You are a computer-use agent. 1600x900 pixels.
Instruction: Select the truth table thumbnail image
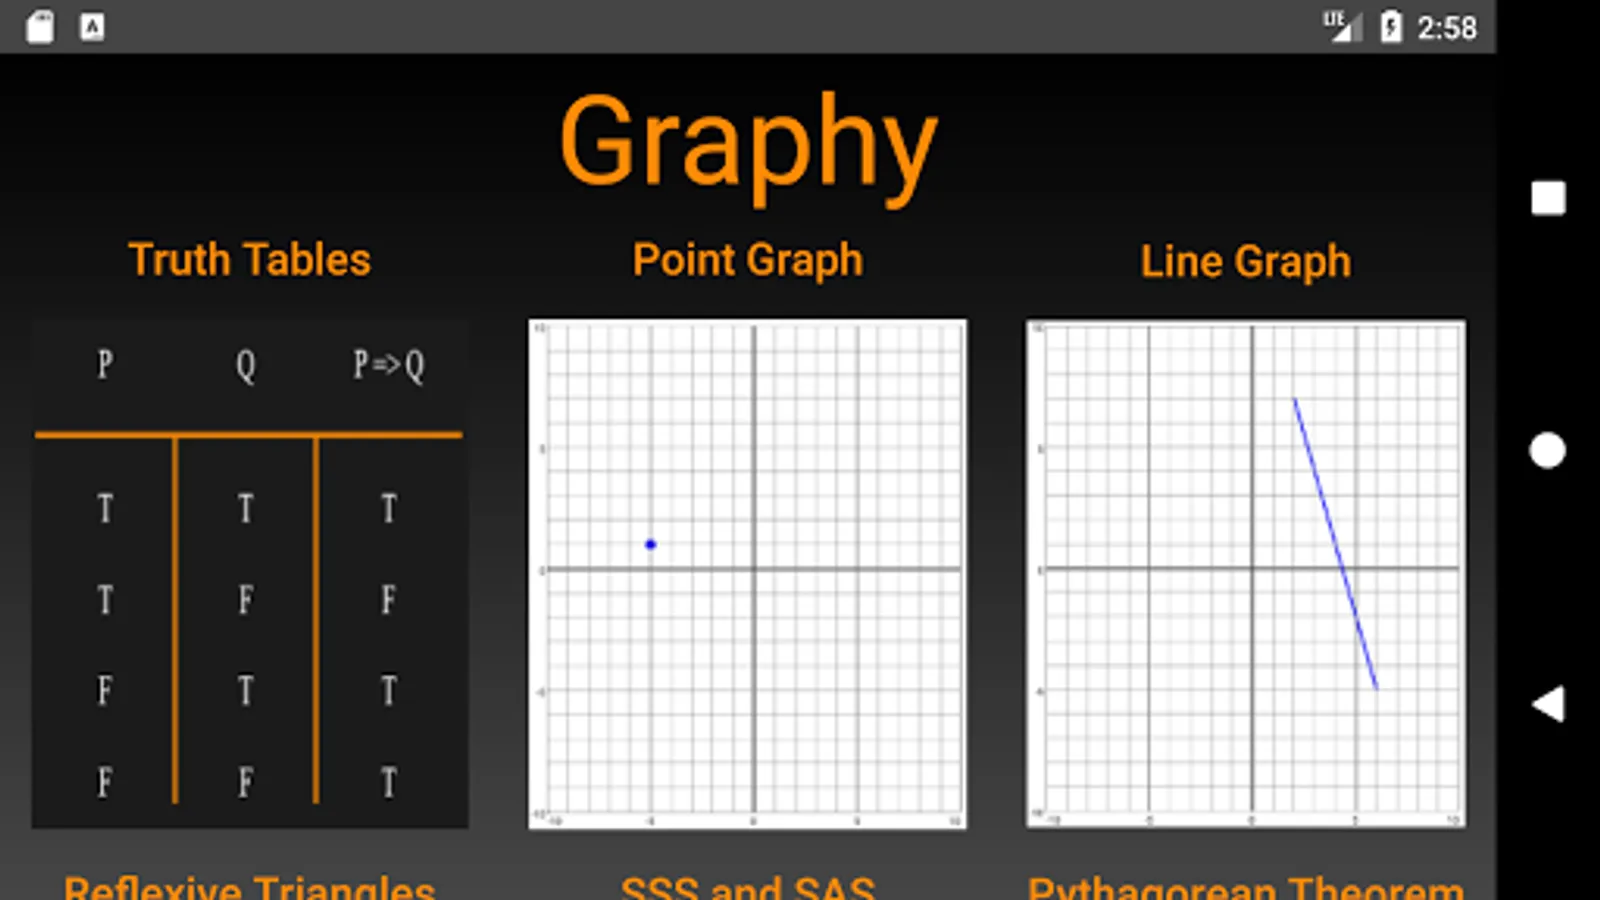coord(250,574)
